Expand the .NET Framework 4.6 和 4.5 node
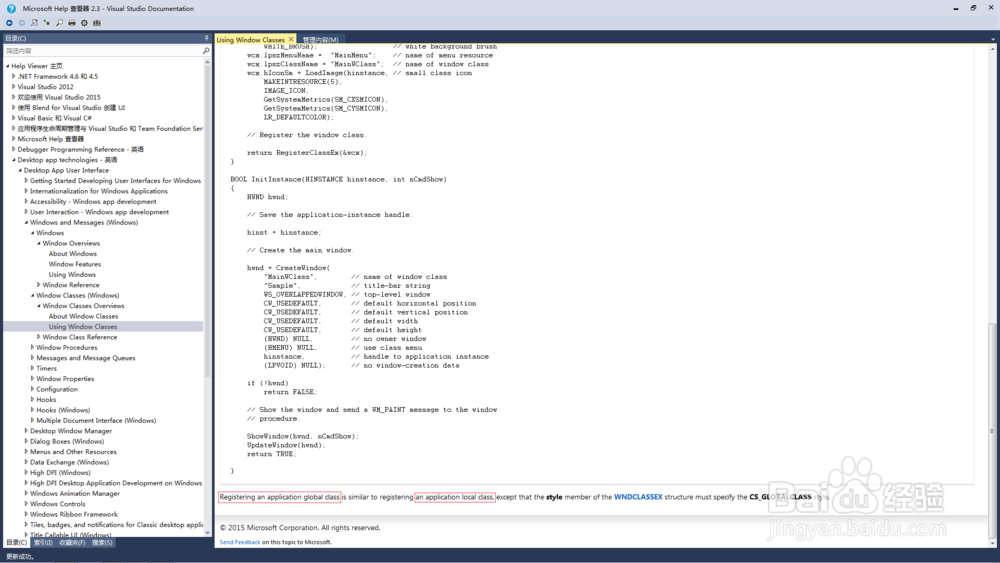Screen dimensions: 1000x563 (13, 76)
